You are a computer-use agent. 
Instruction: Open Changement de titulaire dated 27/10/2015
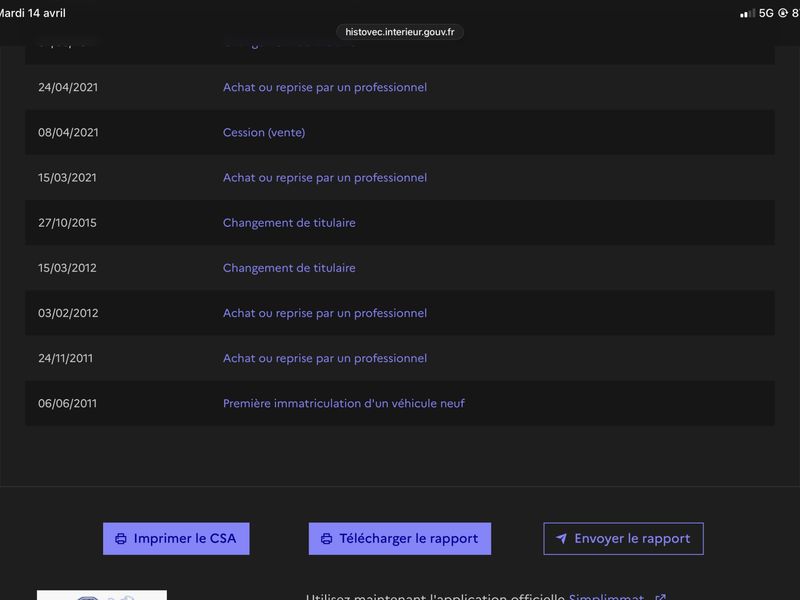pyautogui.click(x=289, y=223)
